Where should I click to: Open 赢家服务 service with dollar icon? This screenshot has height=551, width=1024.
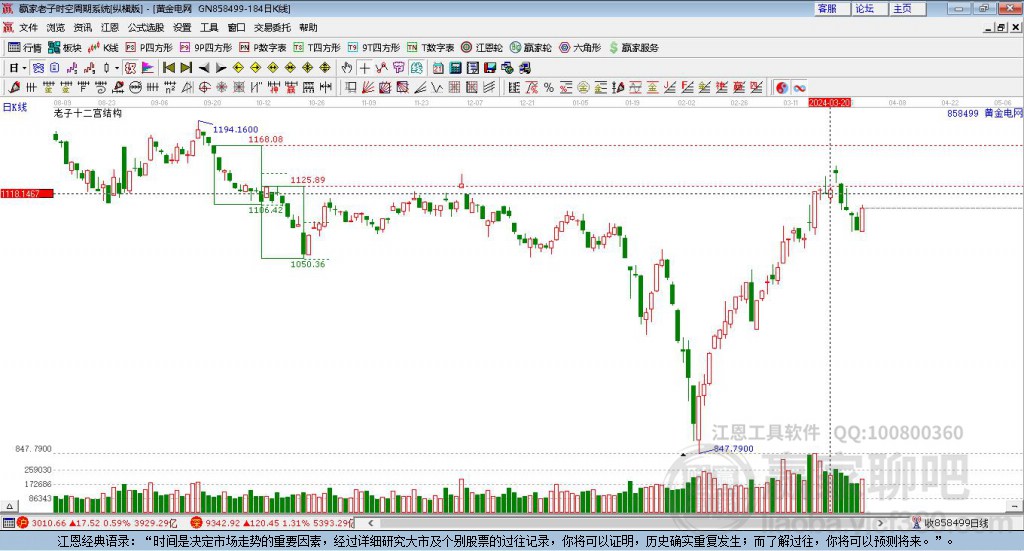coord(633,48)
